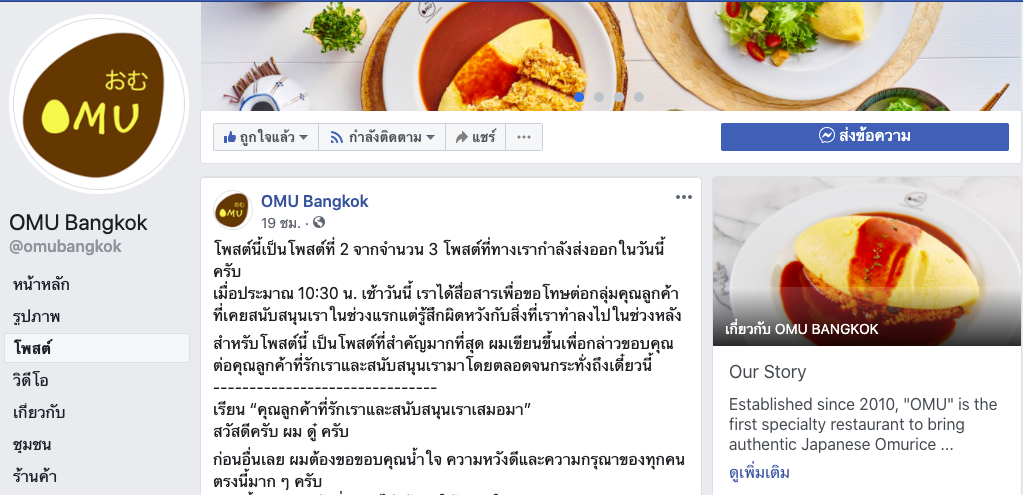Select fourth cover photo carousel dot

pyautogui.click(x=639, y=97)
